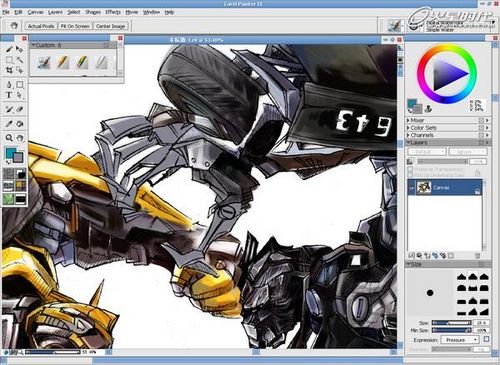Open the Canvas menu
This screenshot has height=365, width=500.
coord(35,12)
